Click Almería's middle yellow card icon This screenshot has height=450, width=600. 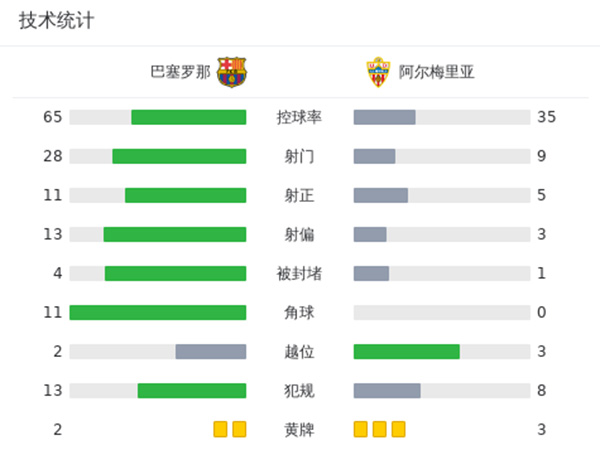click(x=380, y=429)
